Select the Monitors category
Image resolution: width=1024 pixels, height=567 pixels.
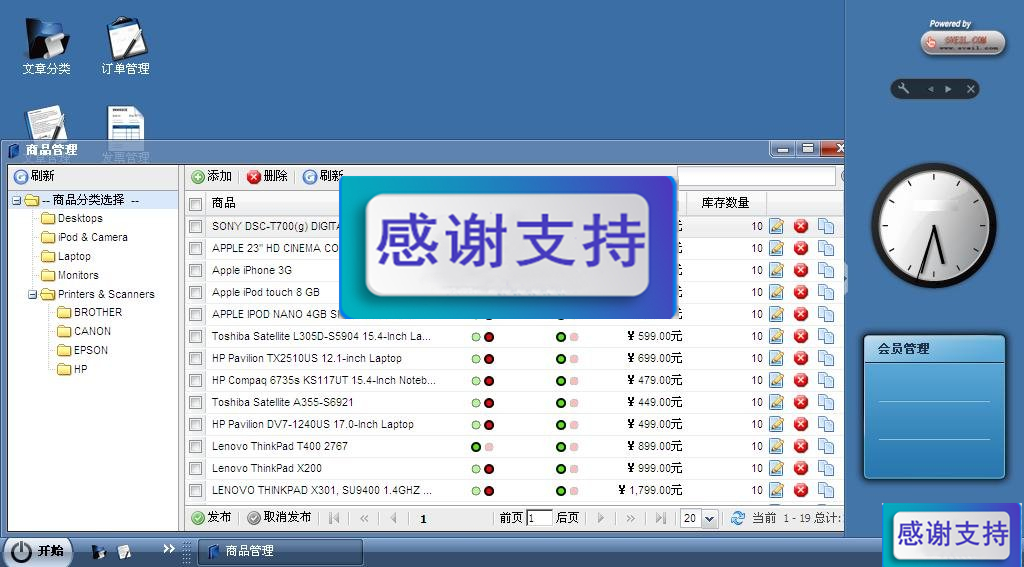coord(78,275)
